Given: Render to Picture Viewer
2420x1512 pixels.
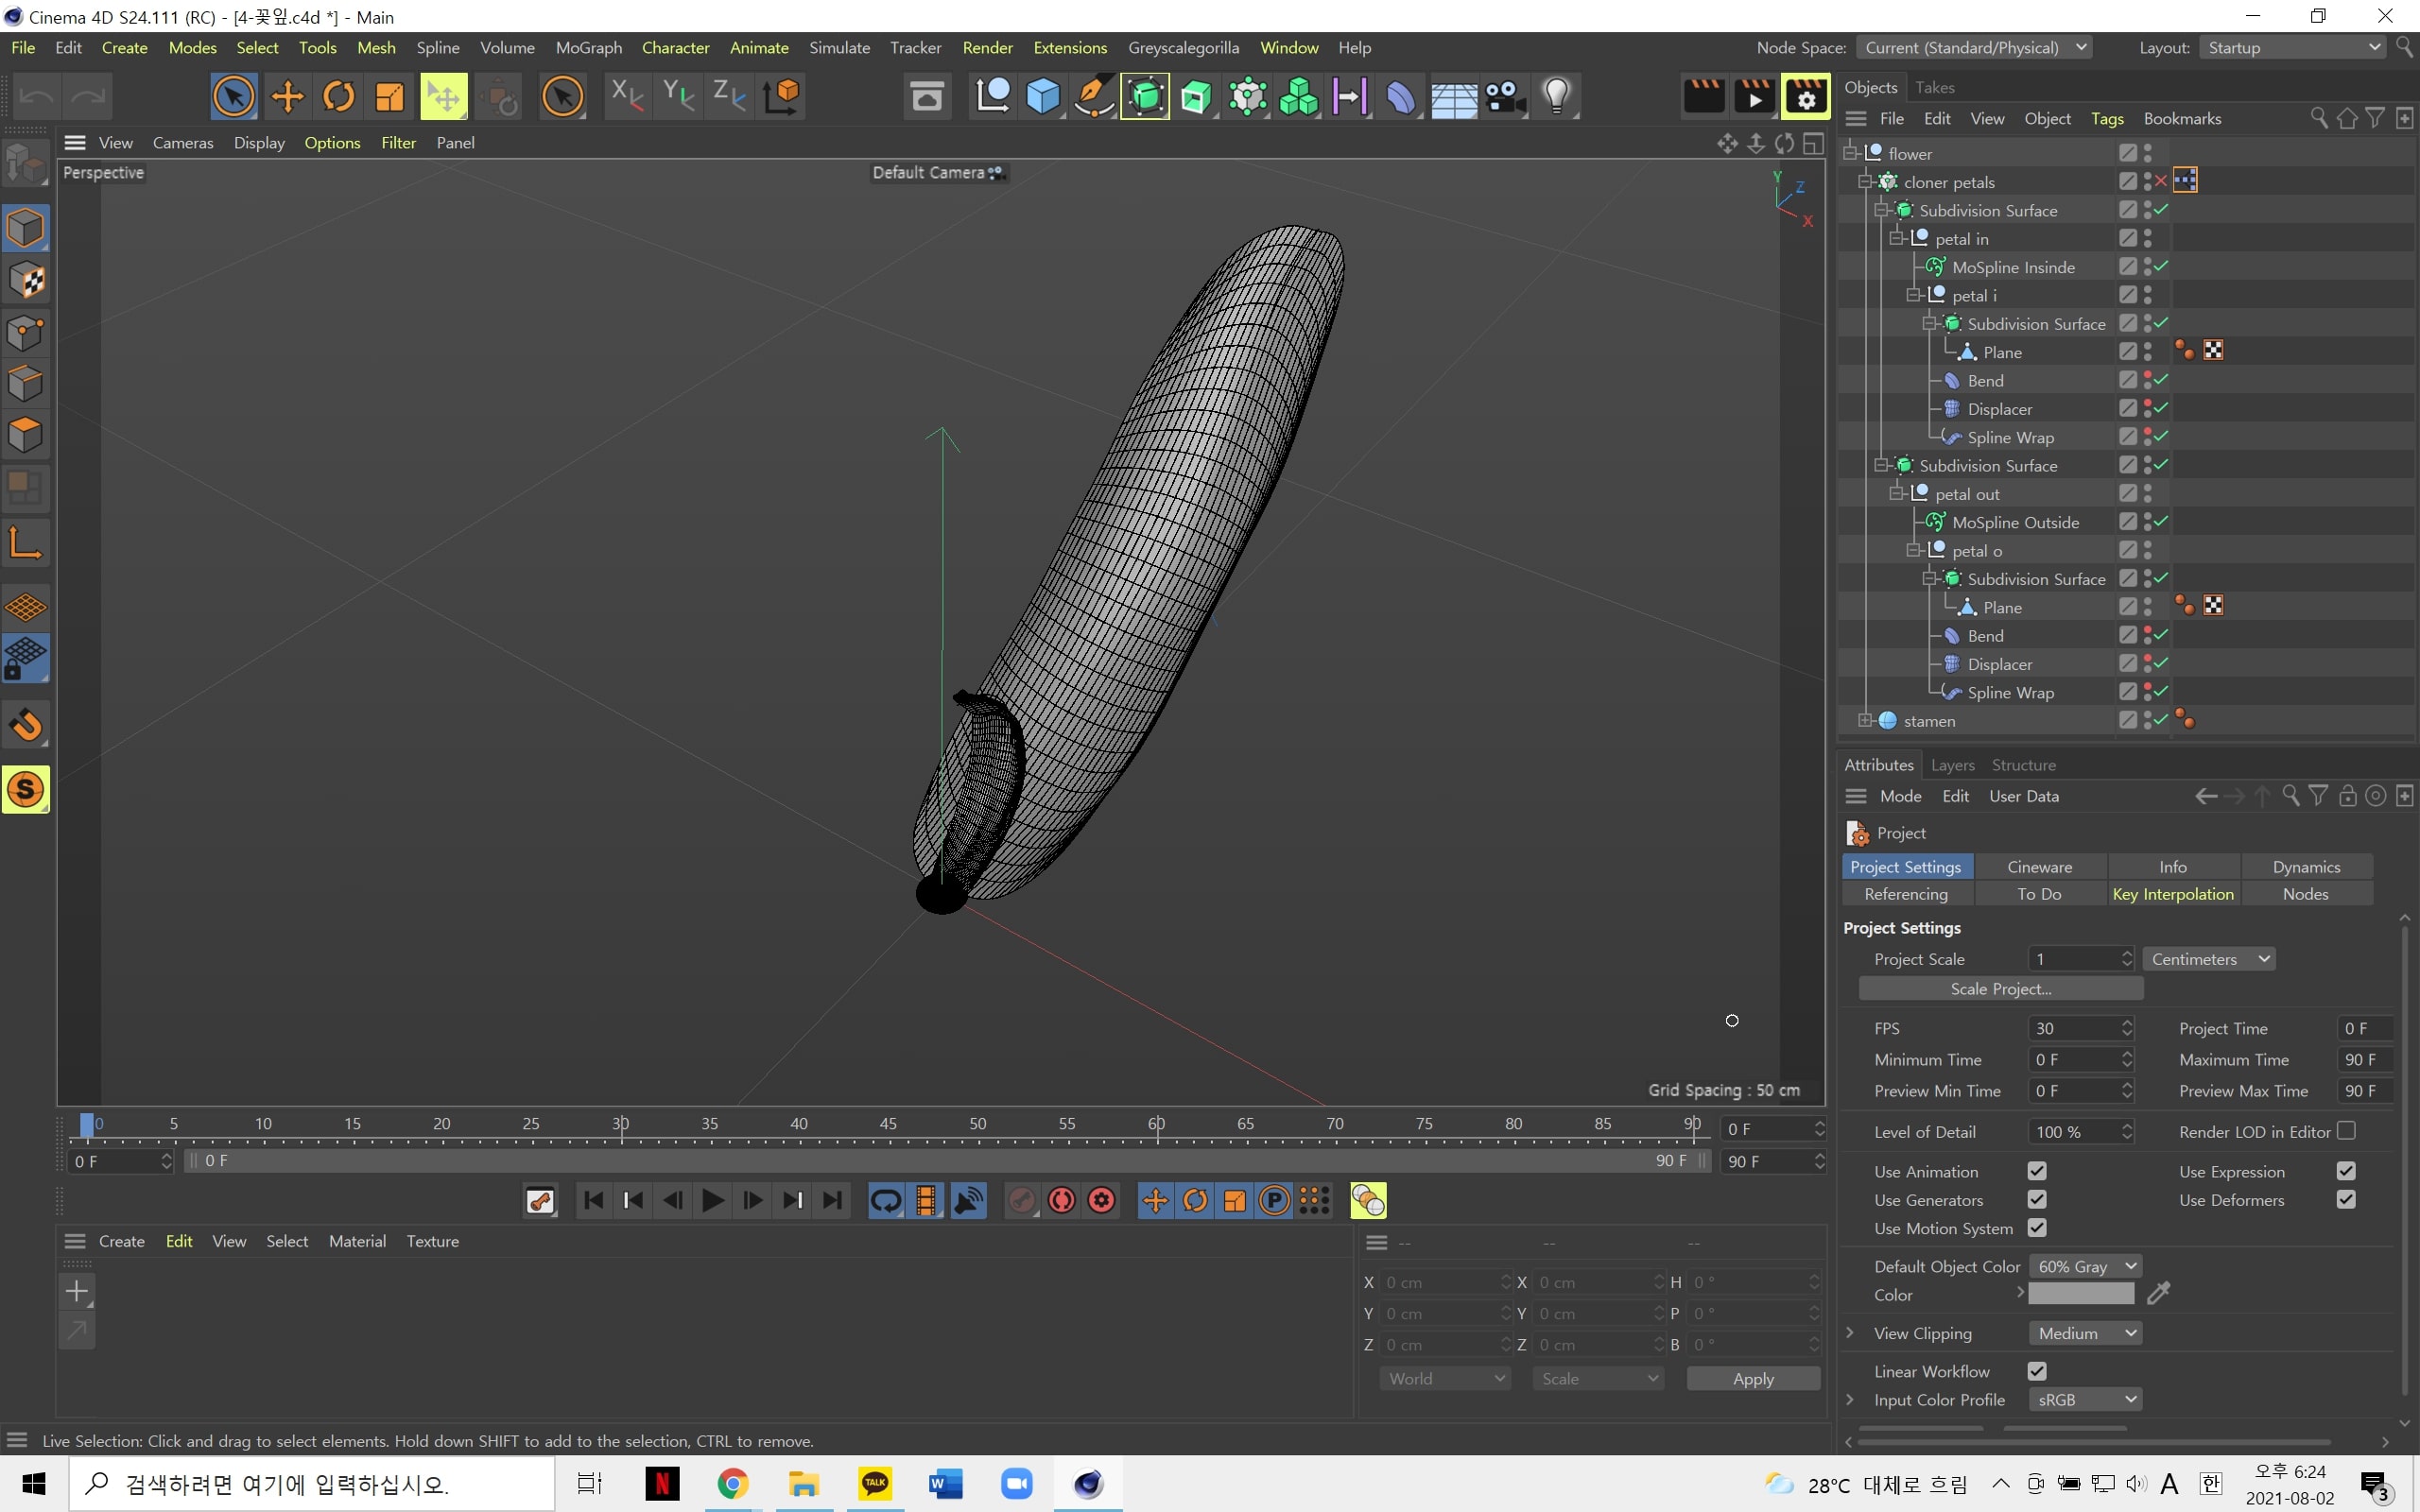Looking at the screenshot, I should pos(1754,97).
